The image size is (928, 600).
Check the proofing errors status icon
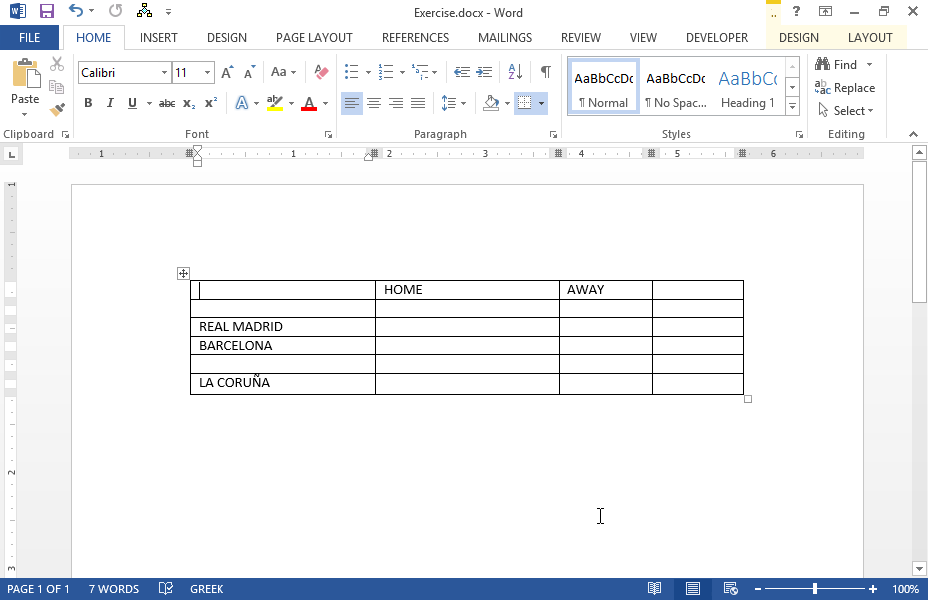(x=166, y=589)
